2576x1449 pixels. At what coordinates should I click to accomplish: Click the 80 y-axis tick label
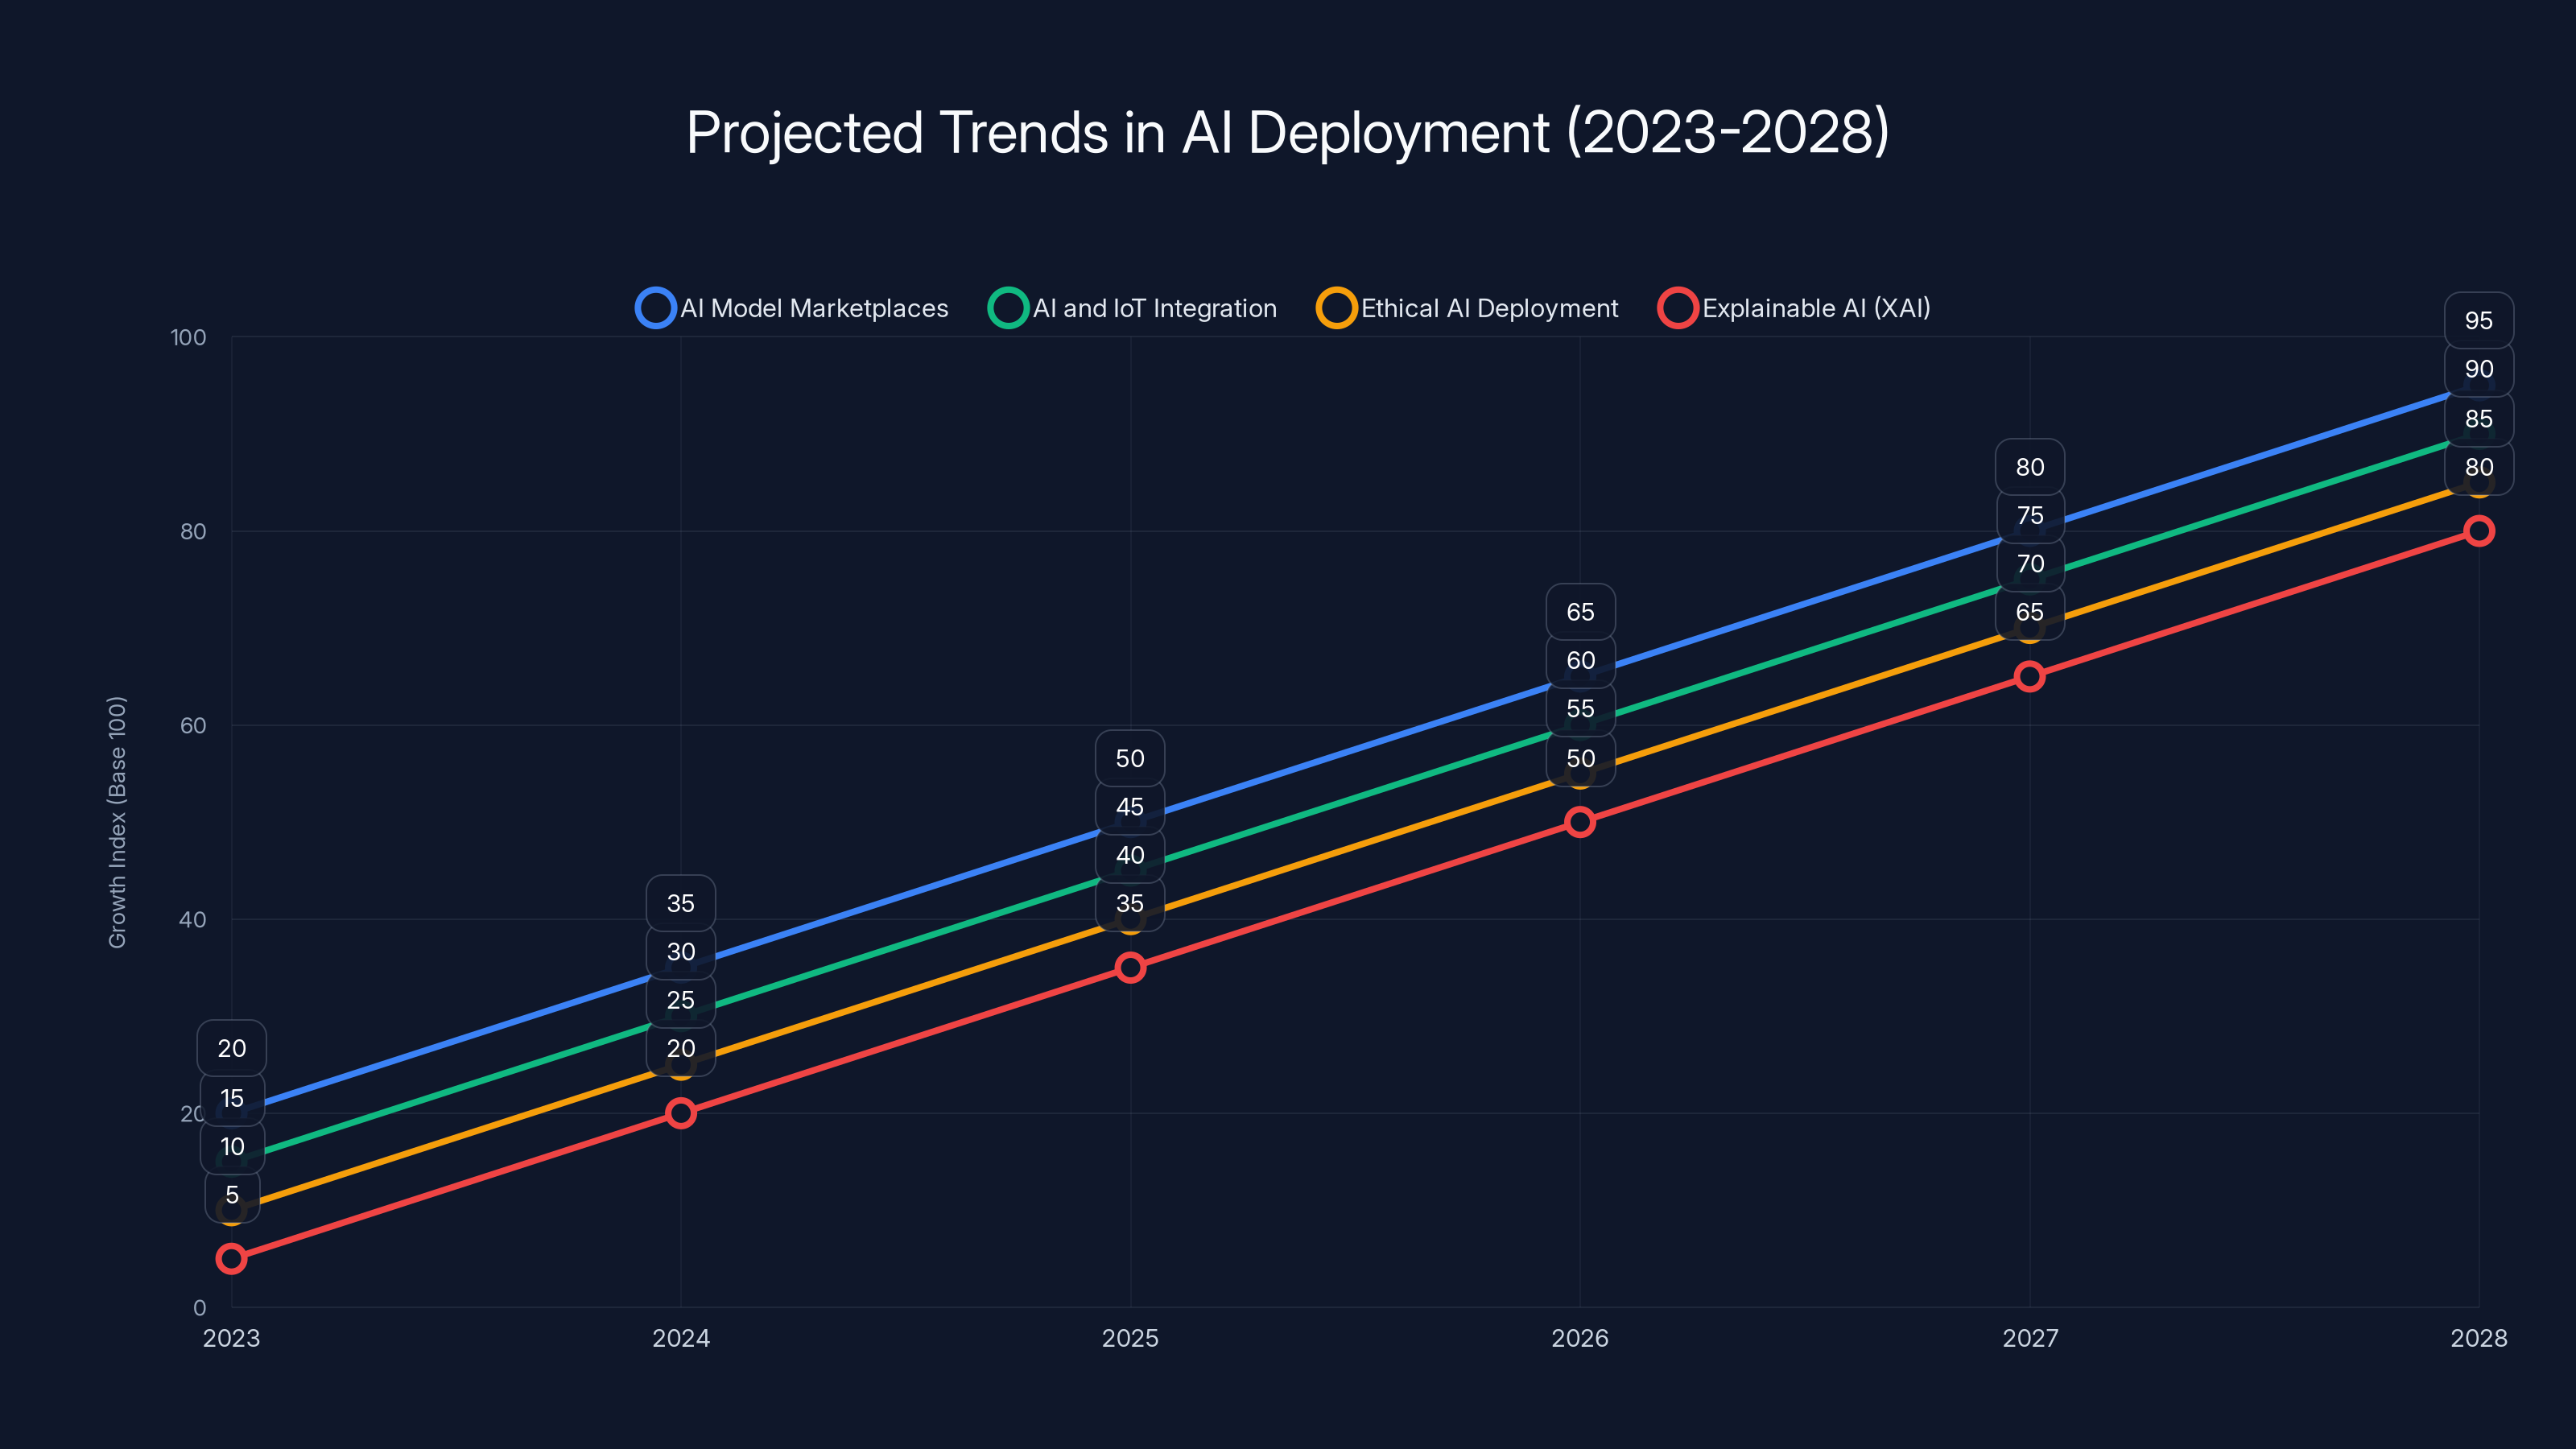pos(193,531)
